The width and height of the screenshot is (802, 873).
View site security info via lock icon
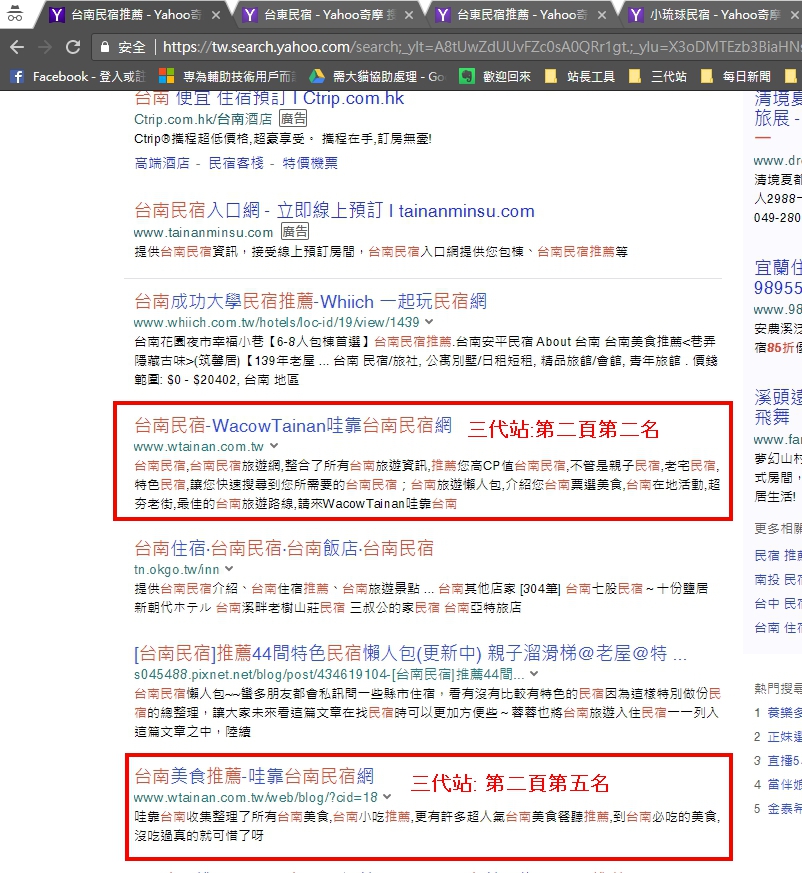(x=105, y=47)
